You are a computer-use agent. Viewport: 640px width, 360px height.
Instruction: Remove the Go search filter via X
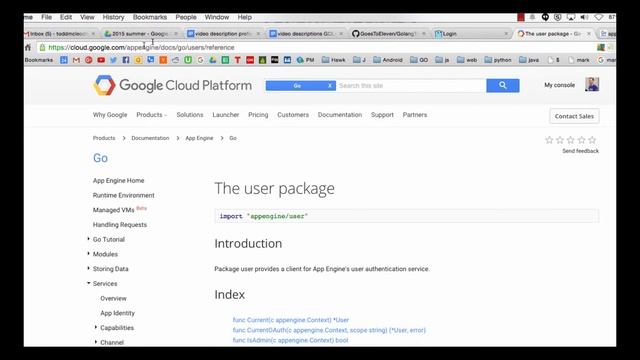[330, 86]
